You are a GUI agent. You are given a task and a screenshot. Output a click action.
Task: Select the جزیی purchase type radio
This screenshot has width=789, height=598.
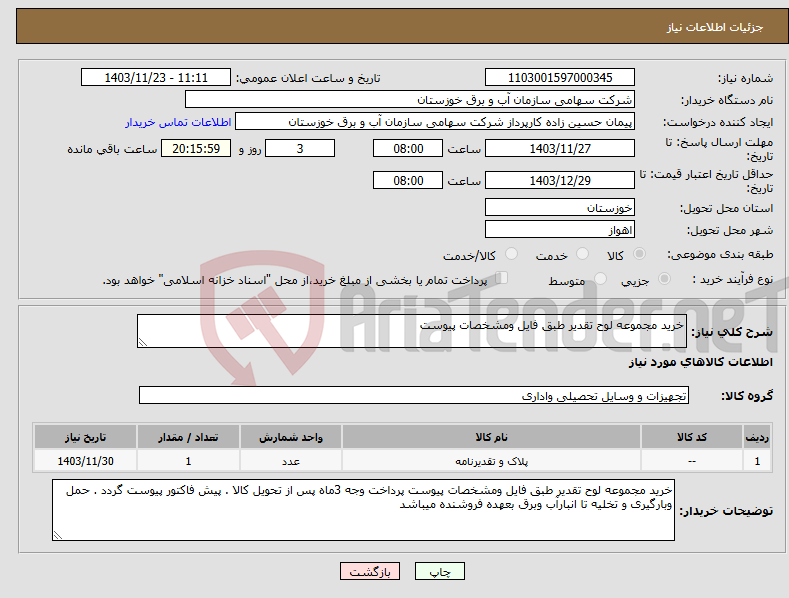pos(664,278)
